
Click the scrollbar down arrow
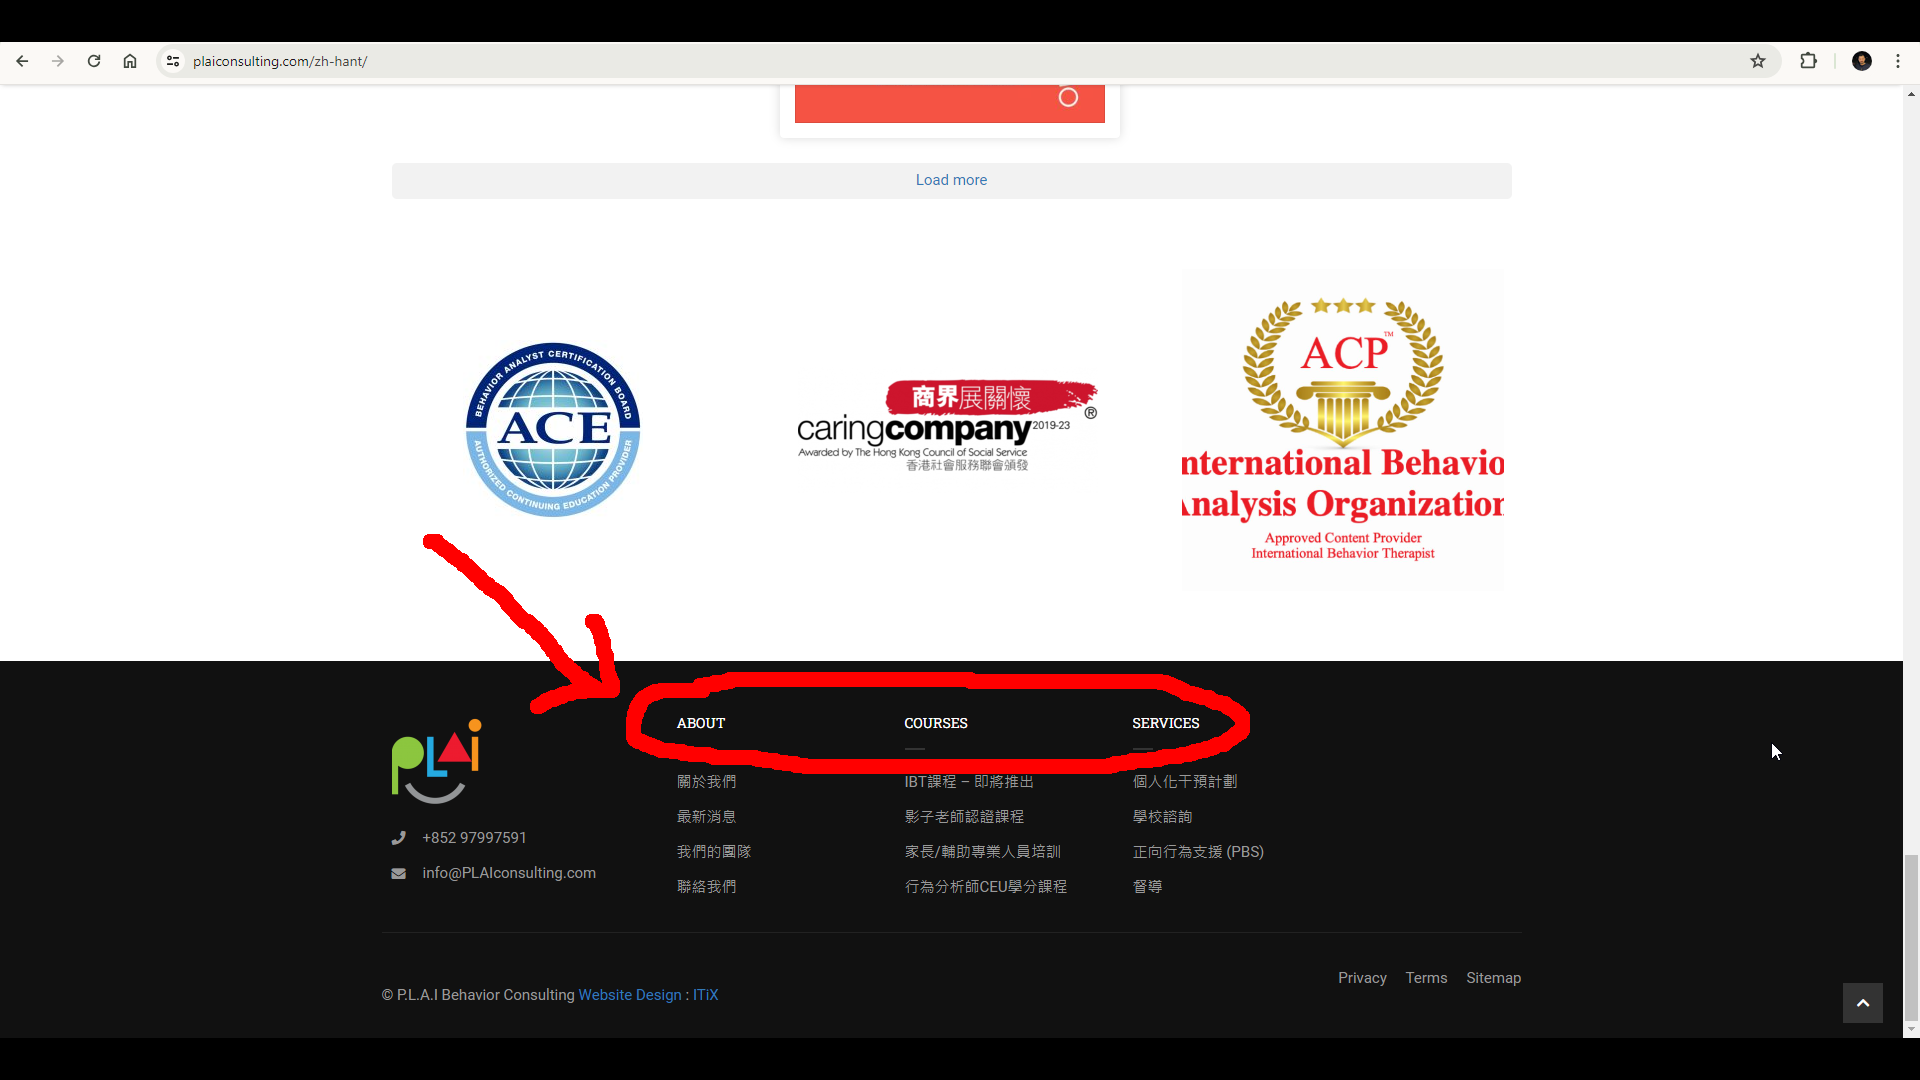coord(1911,1029)
